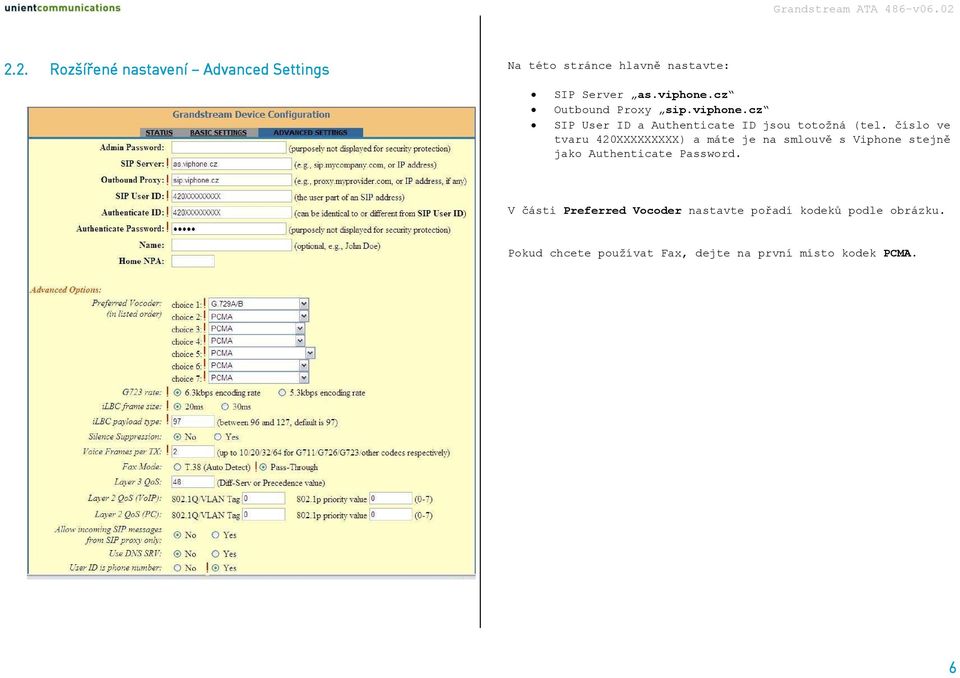960x678 pixels.
Task: Open the STATUS tab
Action: (x=159, y=132)
